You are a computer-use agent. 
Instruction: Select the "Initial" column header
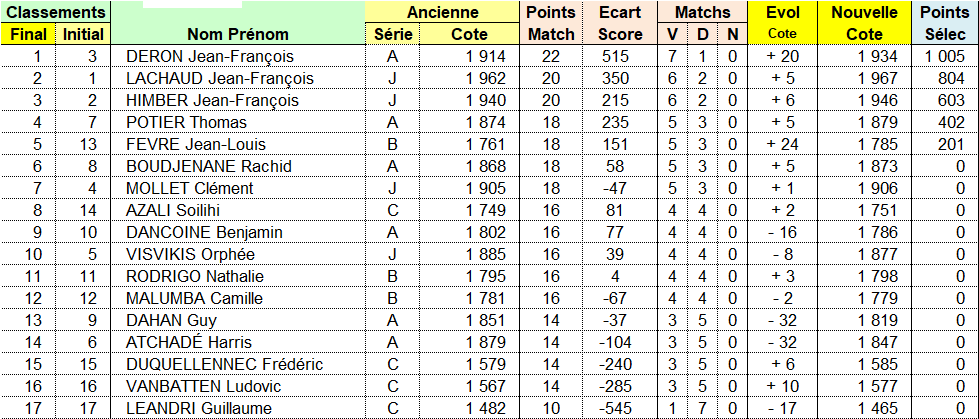point(81,34)
